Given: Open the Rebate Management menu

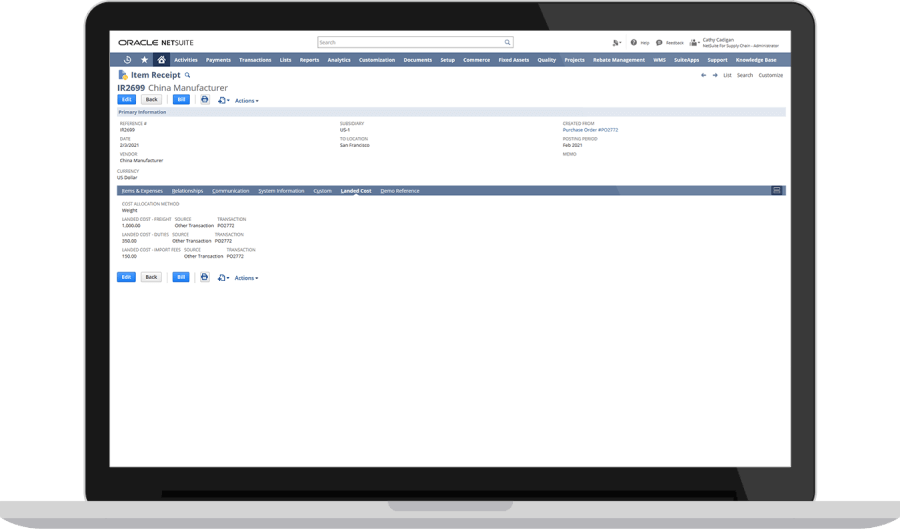Looking at the screenshot, I should point(619,60).
